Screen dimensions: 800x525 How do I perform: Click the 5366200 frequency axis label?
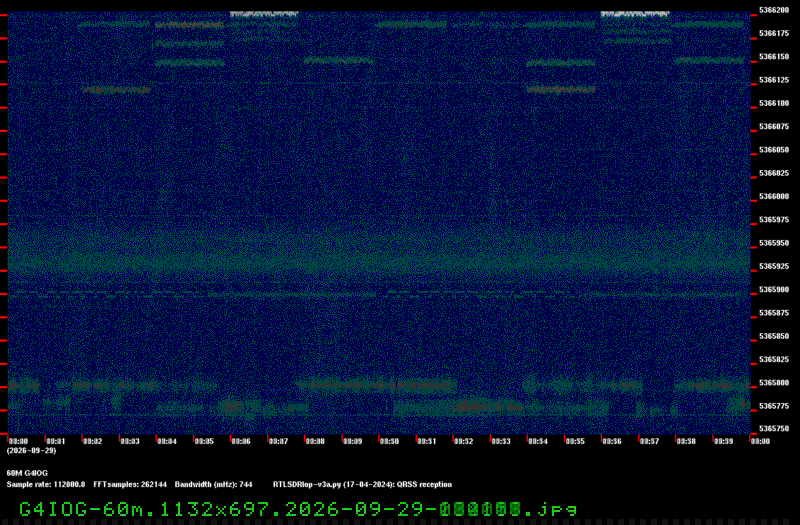(x=774, y=10)
